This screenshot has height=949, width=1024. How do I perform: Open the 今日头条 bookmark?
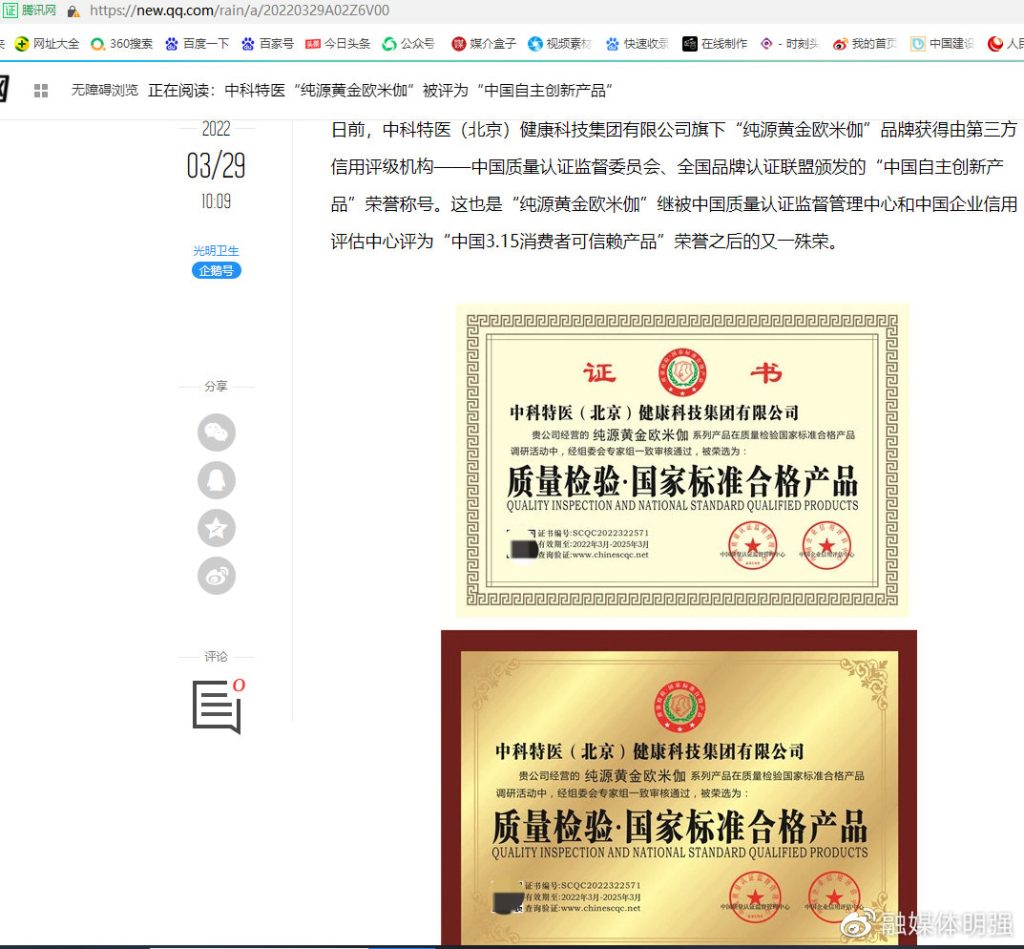click(x=338, y=44)
